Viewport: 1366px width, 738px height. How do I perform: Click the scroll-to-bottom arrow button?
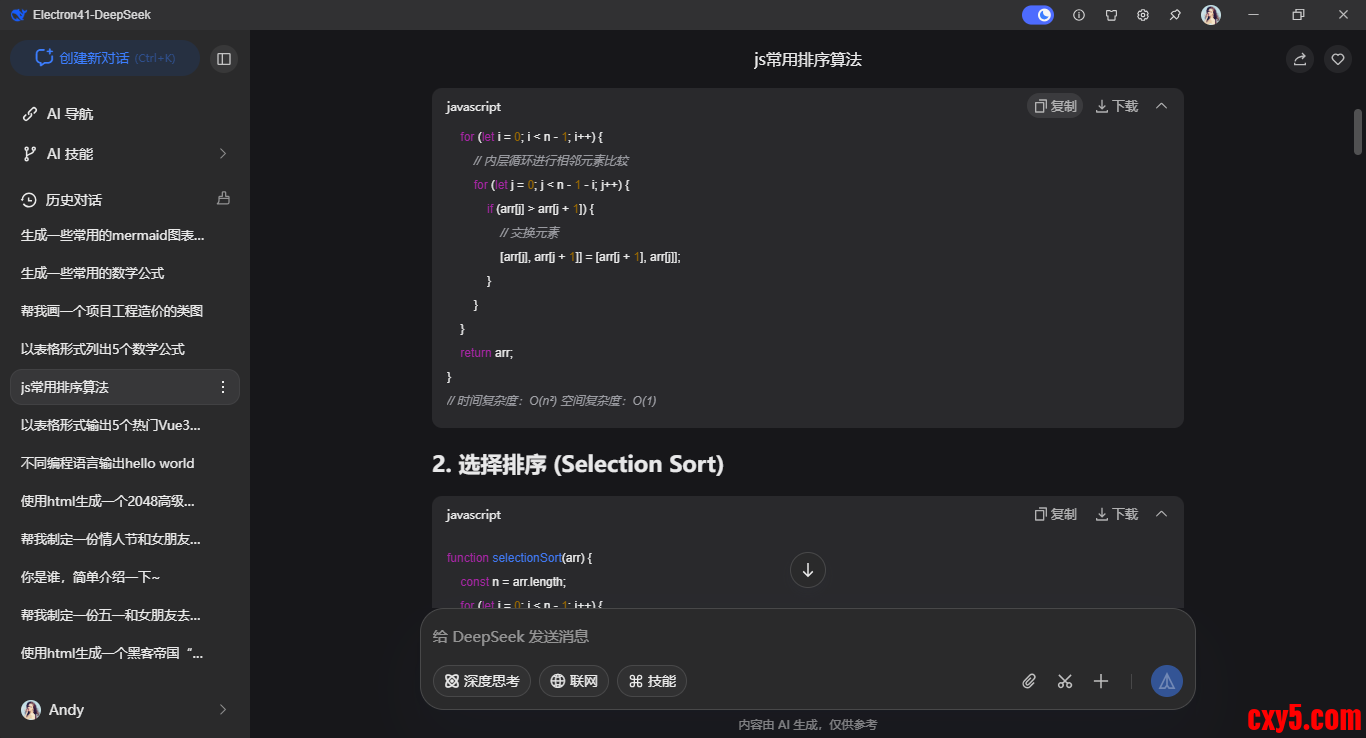pyautogui.click(x=807, y=570)
